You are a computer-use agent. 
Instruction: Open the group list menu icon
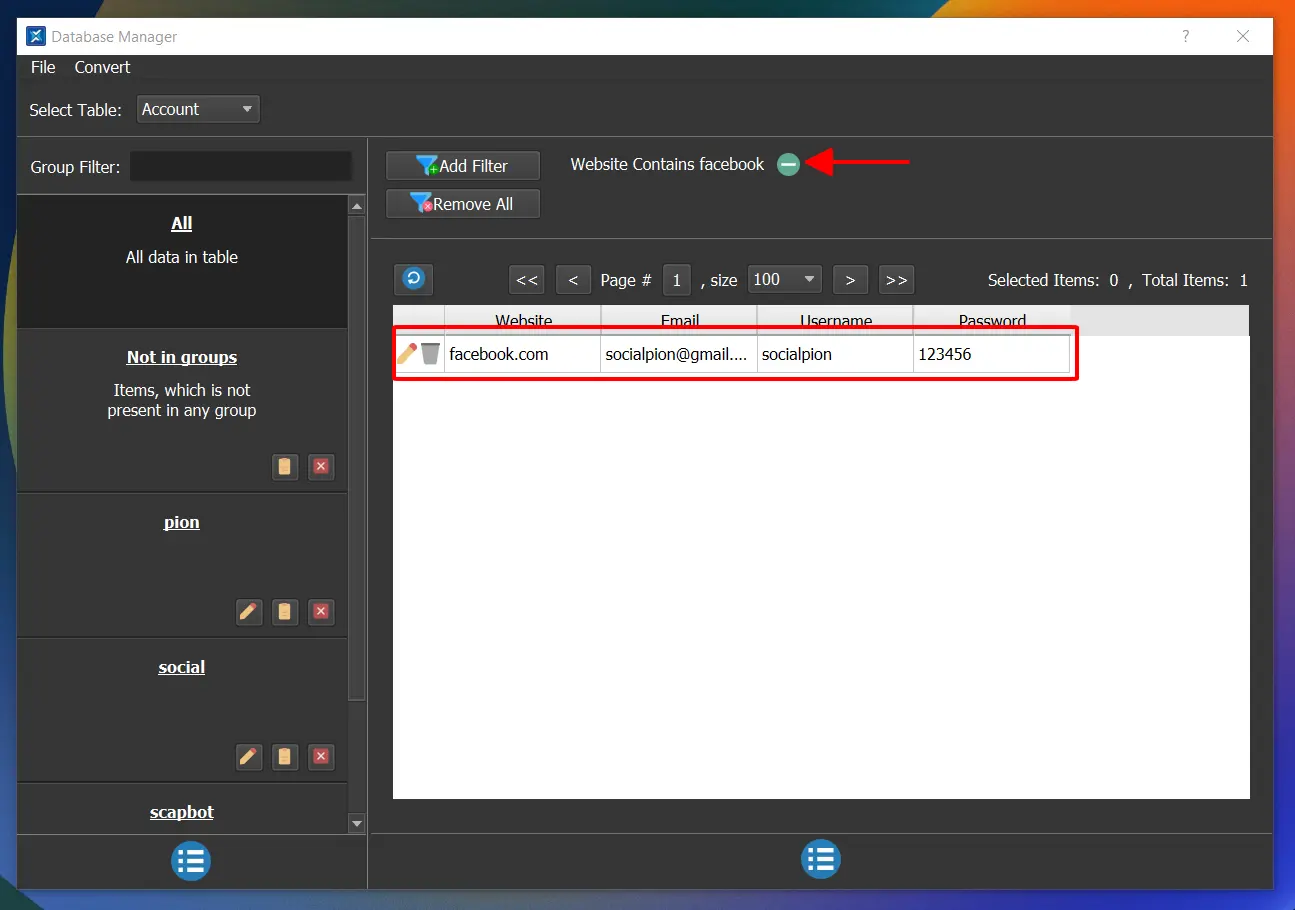click(191, 860)
